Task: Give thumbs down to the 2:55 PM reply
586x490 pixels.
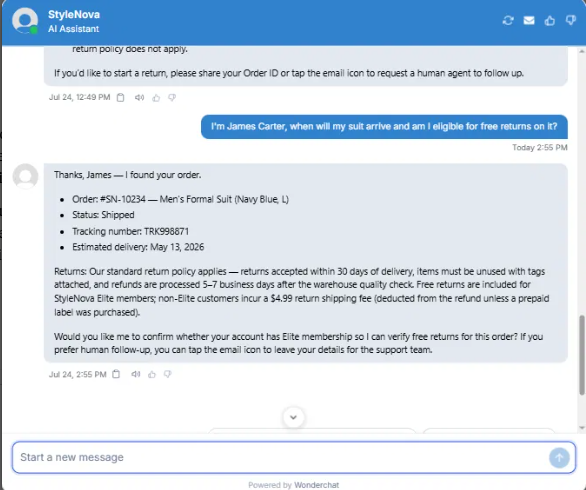Action: [x=167, y=374]
